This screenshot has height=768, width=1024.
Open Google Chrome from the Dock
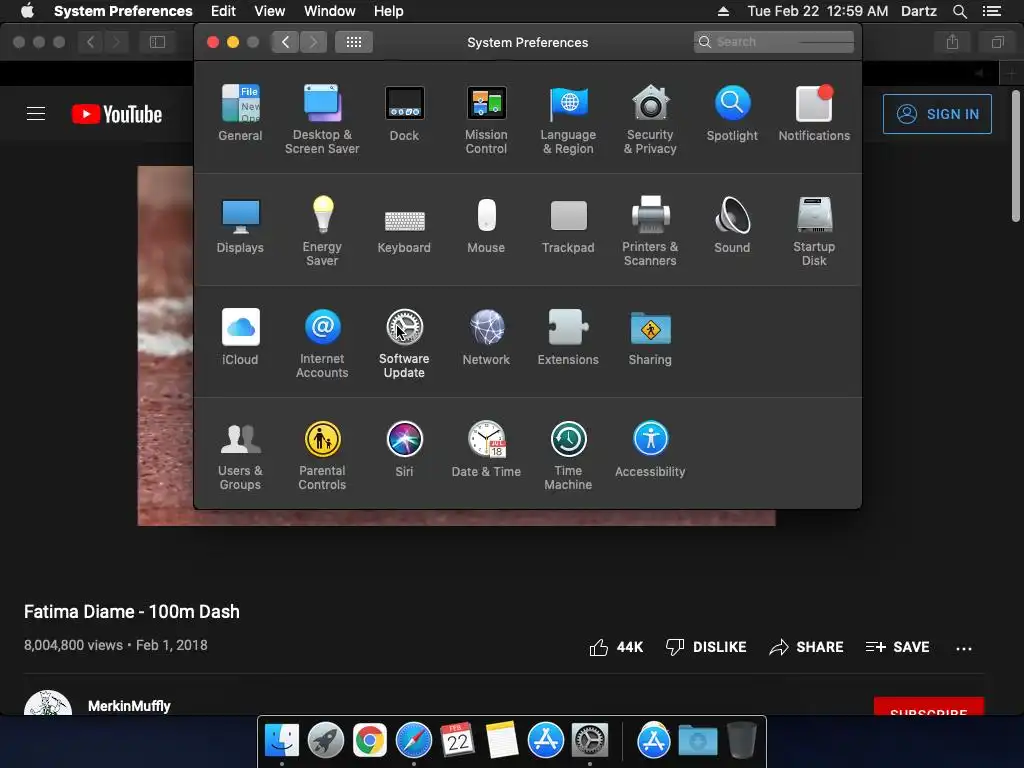(370, 741)
